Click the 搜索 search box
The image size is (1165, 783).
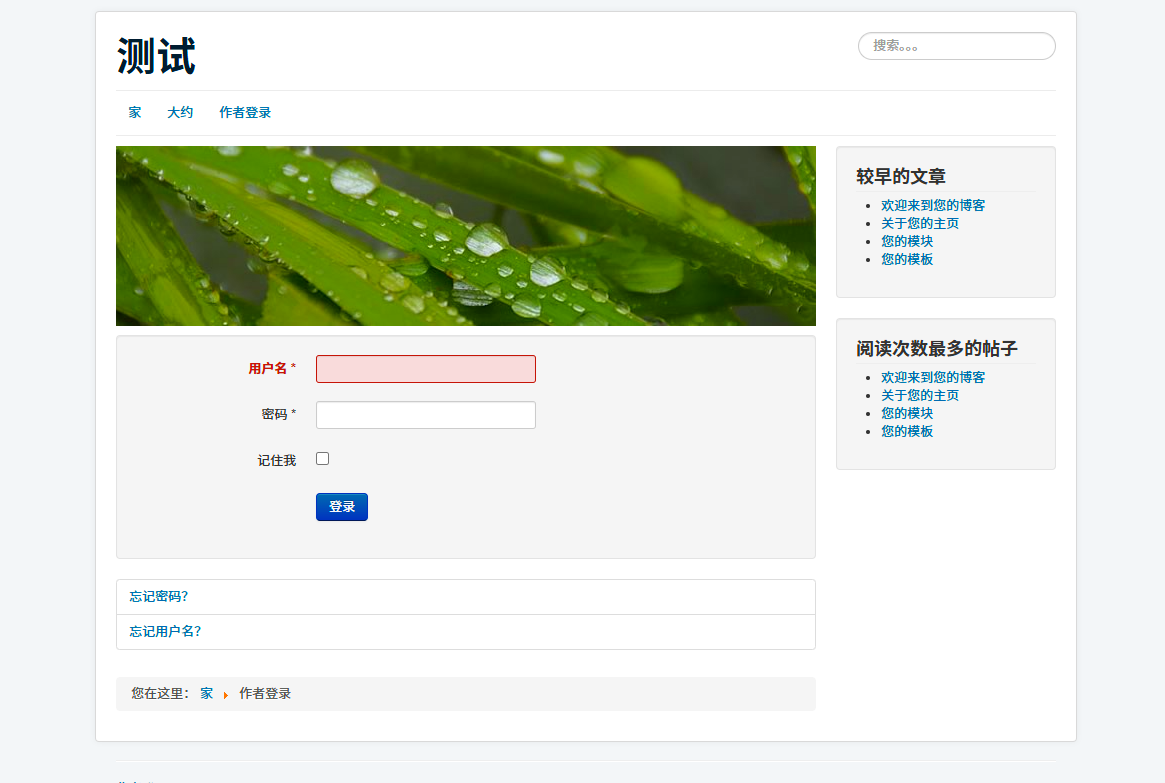(x=956, y=46)
